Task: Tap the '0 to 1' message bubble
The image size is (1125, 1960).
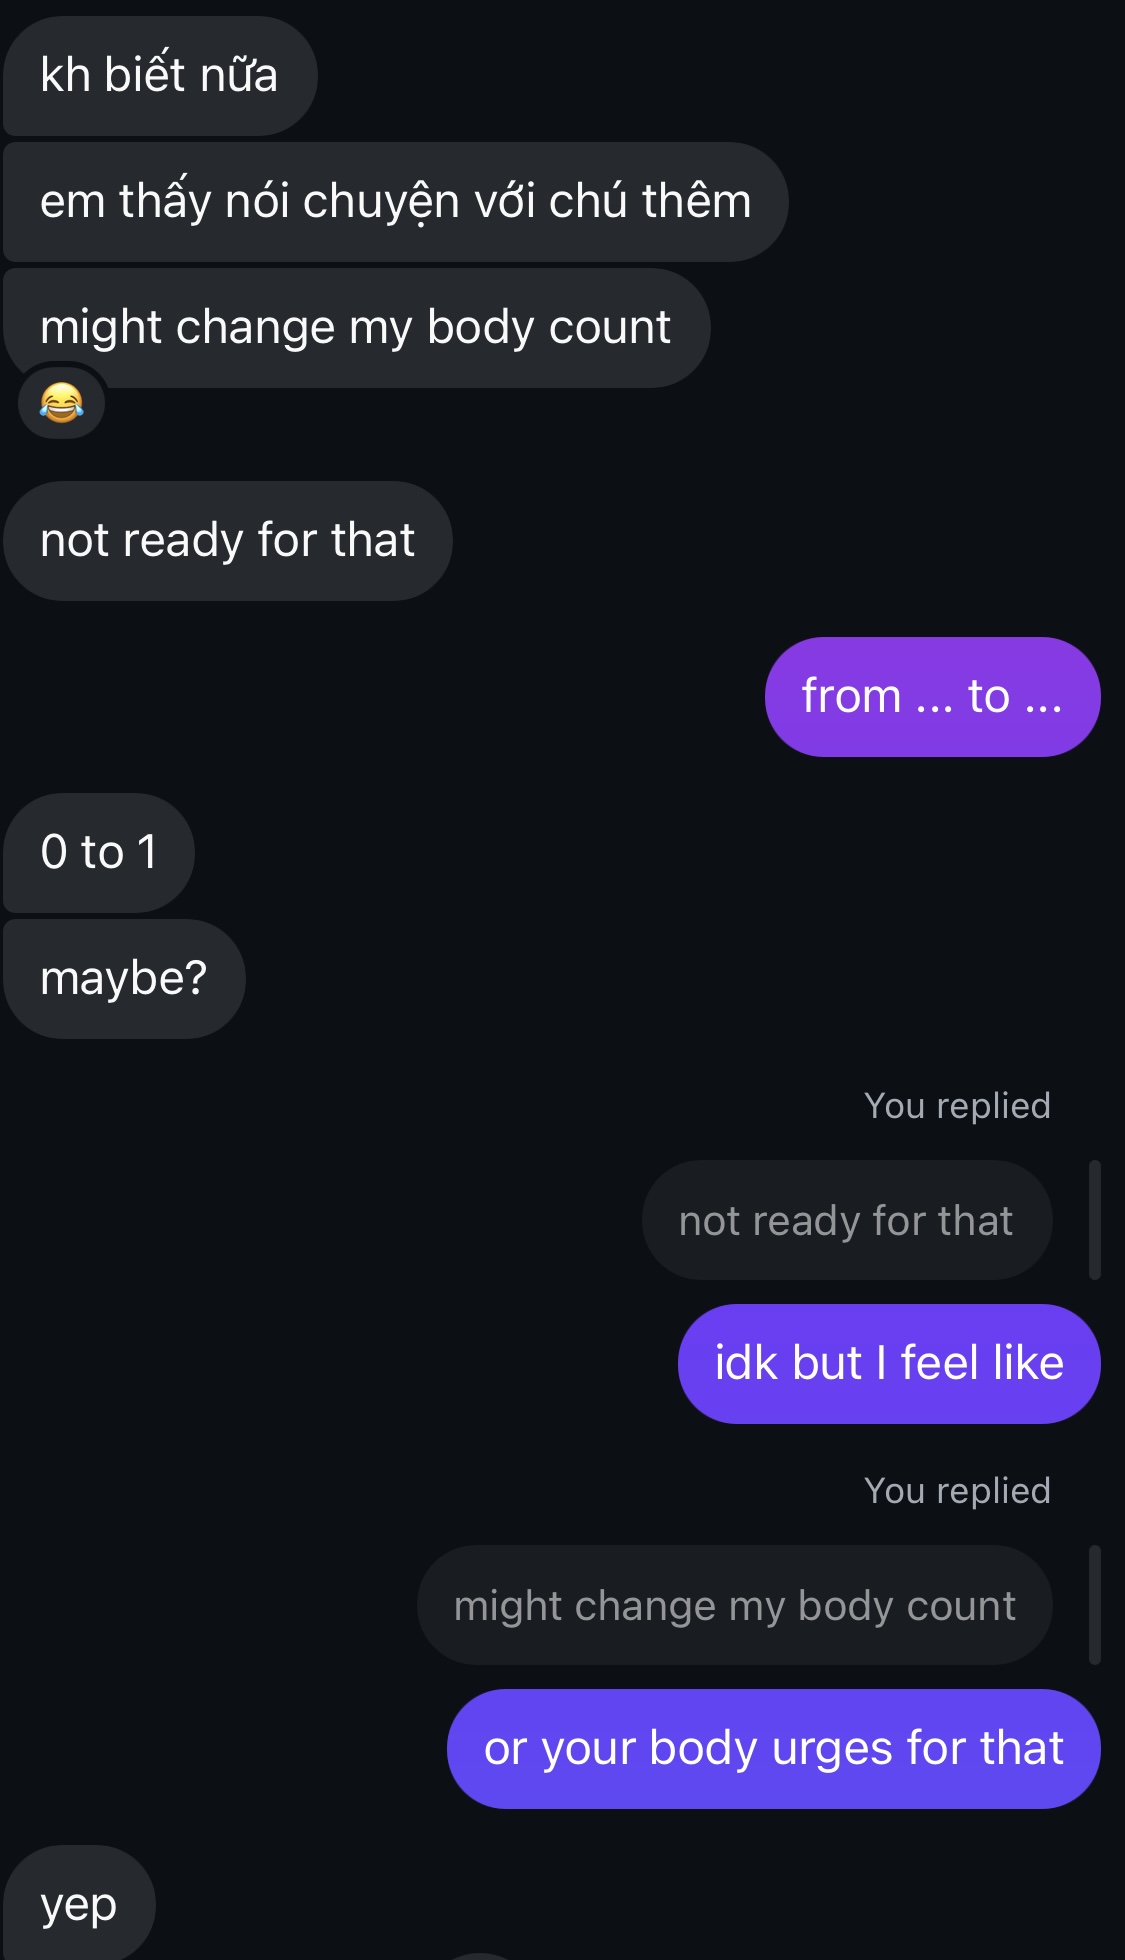Action: coord(99,853)
